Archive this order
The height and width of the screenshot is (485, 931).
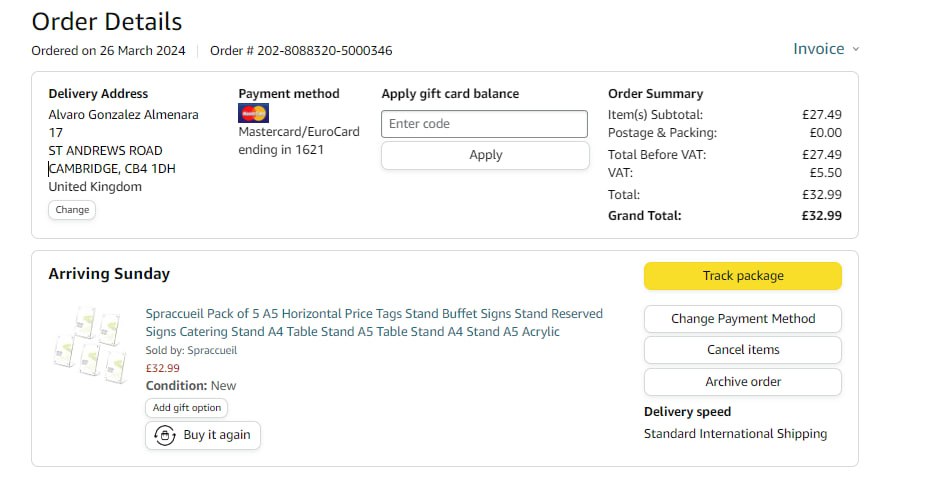coord(742,381)
